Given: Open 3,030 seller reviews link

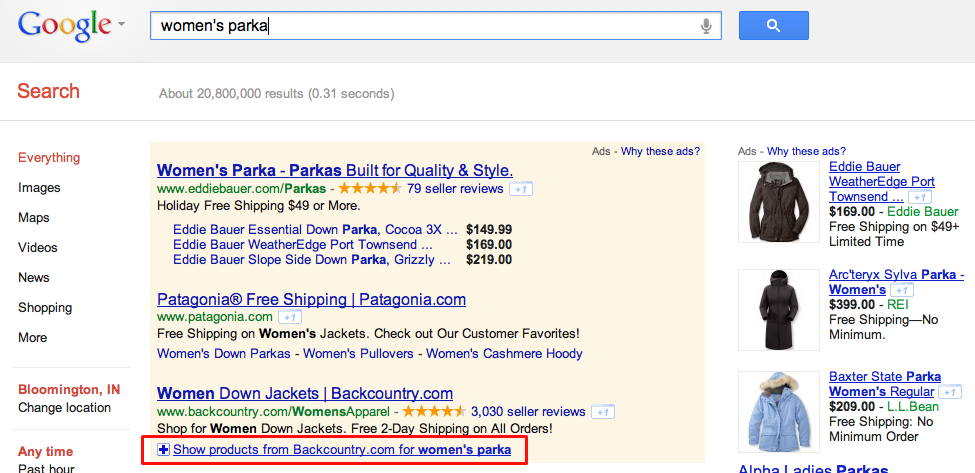Looking at the screenshot, I should pos(528,411).
